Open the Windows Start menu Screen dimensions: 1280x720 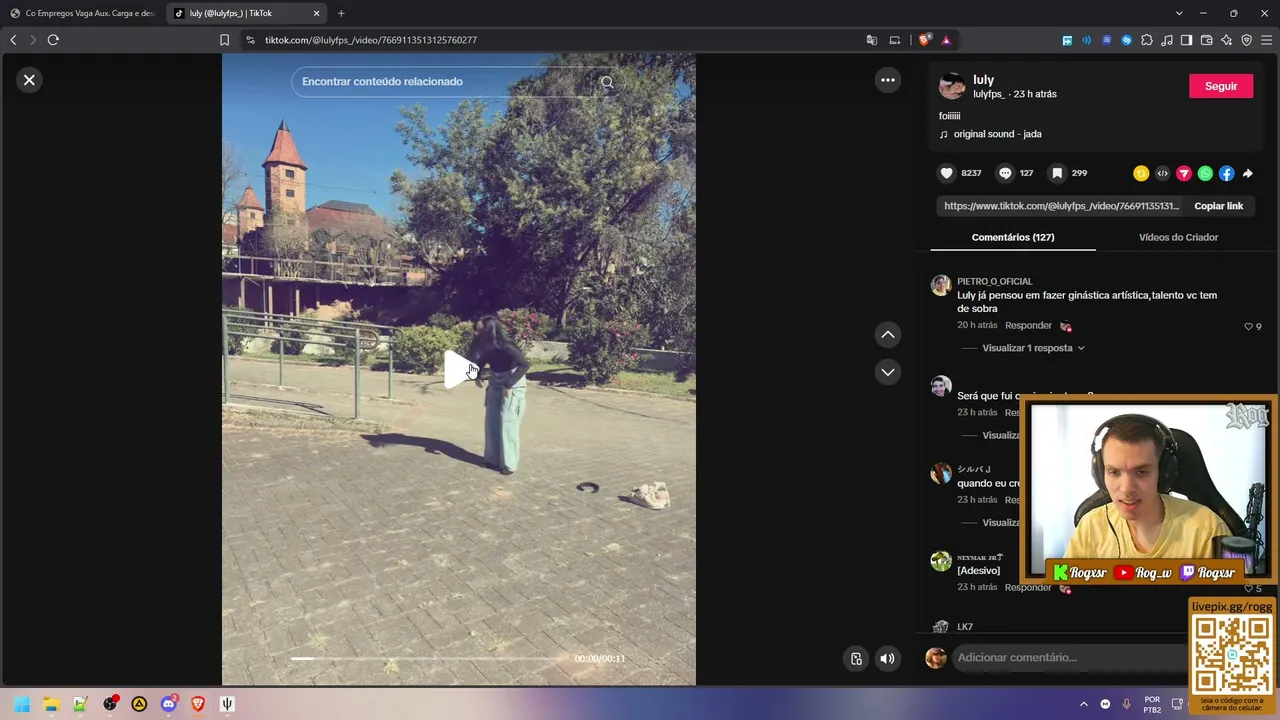[22, 704]
